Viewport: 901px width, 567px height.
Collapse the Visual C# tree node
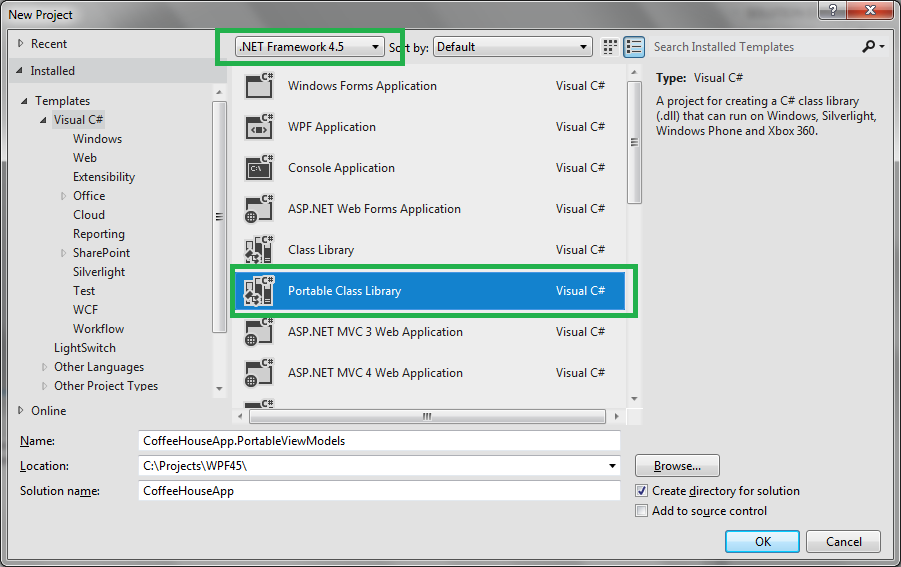(x=43, y=120)
